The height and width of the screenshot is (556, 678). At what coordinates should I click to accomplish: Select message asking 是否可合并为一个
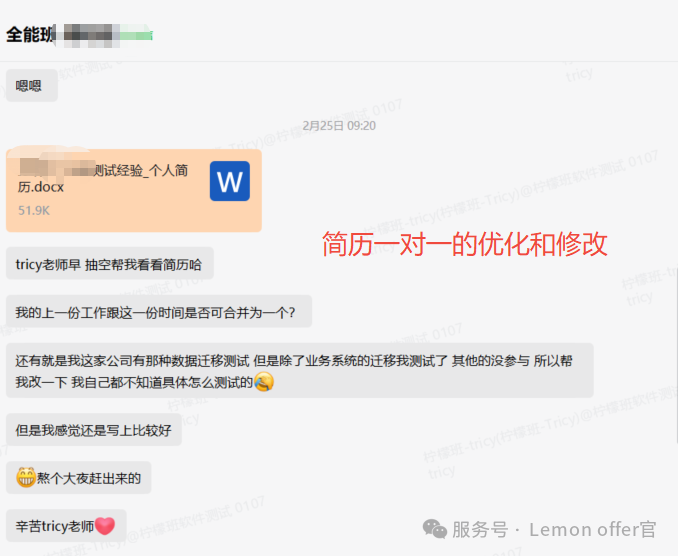point(159,311)
